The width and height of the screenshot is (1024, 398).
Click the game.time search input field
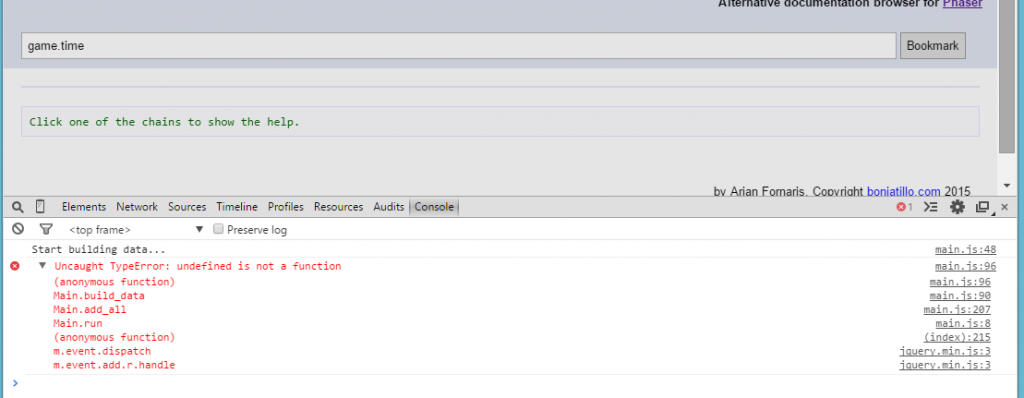[458, 46]
